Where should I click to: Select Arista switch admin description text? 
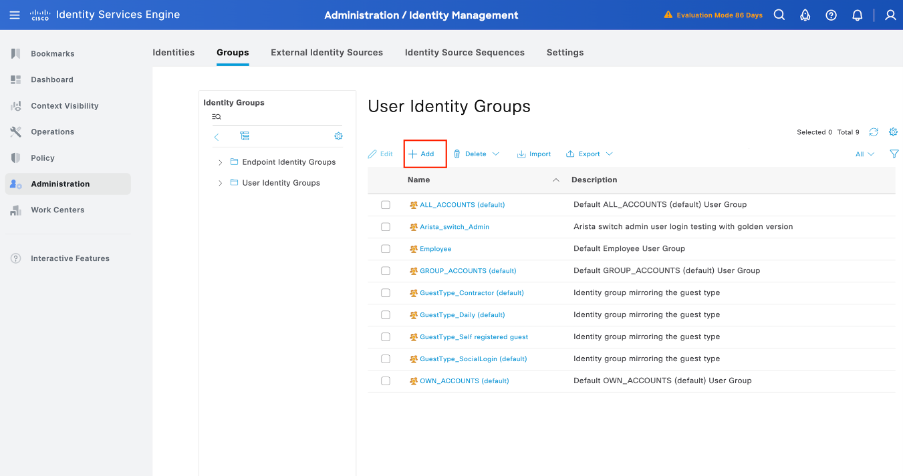coord(683,226)
